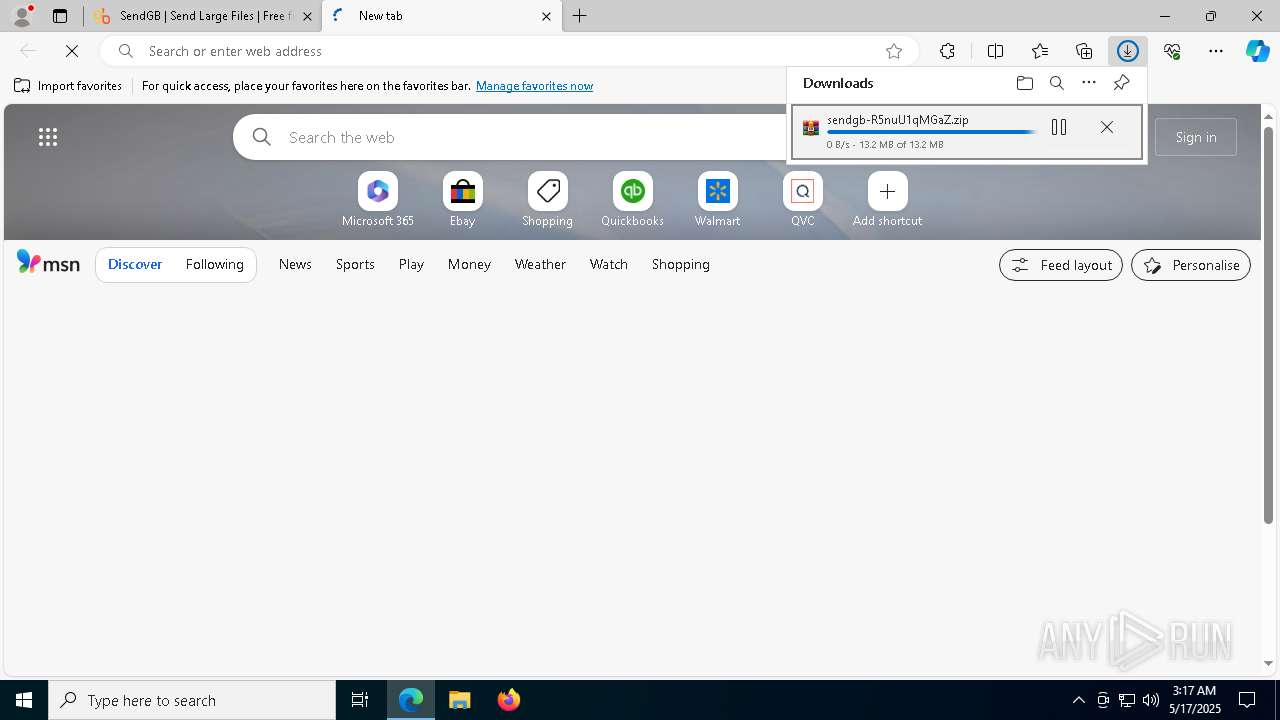
Task: Open Task View on taskbar
Action: click(360, 700)
